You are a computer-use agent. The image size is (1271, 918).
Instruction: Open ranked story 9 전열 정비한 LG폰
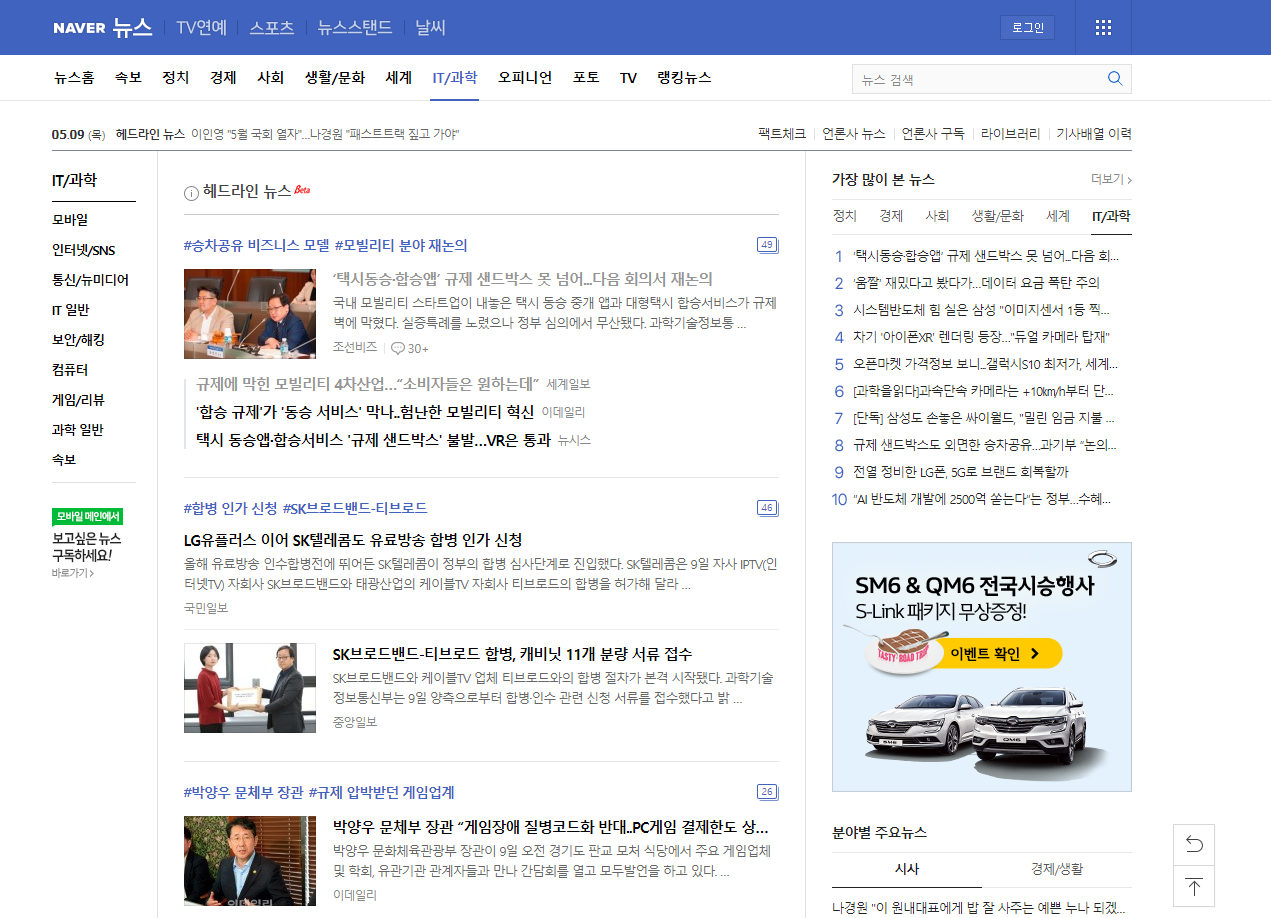point(960,472)
